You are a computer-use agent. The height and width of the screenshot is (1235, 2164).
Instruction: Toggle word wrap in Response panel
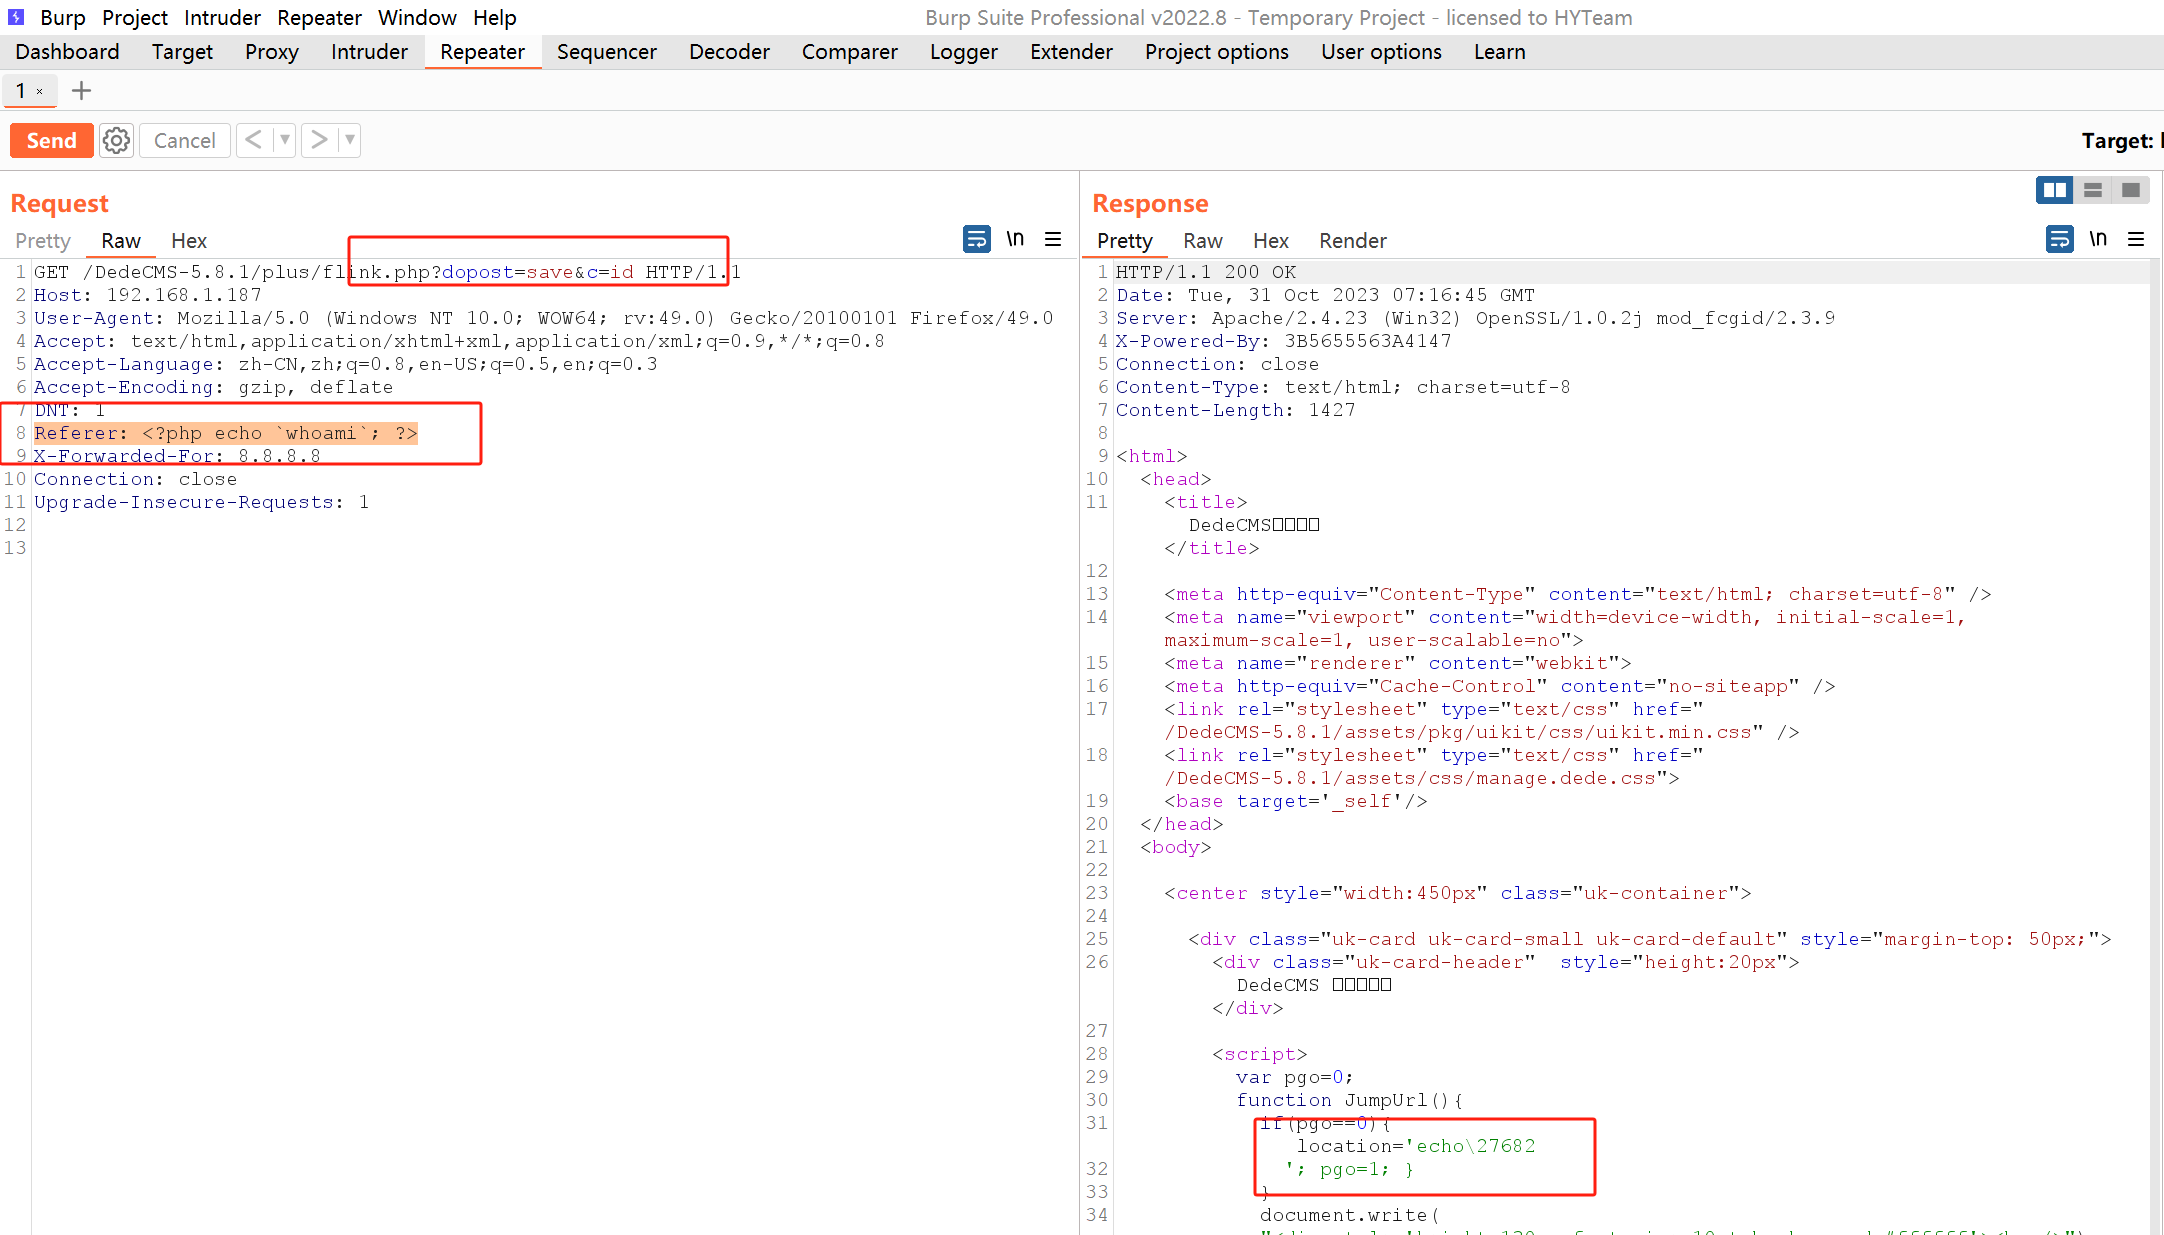point(2059,239)
